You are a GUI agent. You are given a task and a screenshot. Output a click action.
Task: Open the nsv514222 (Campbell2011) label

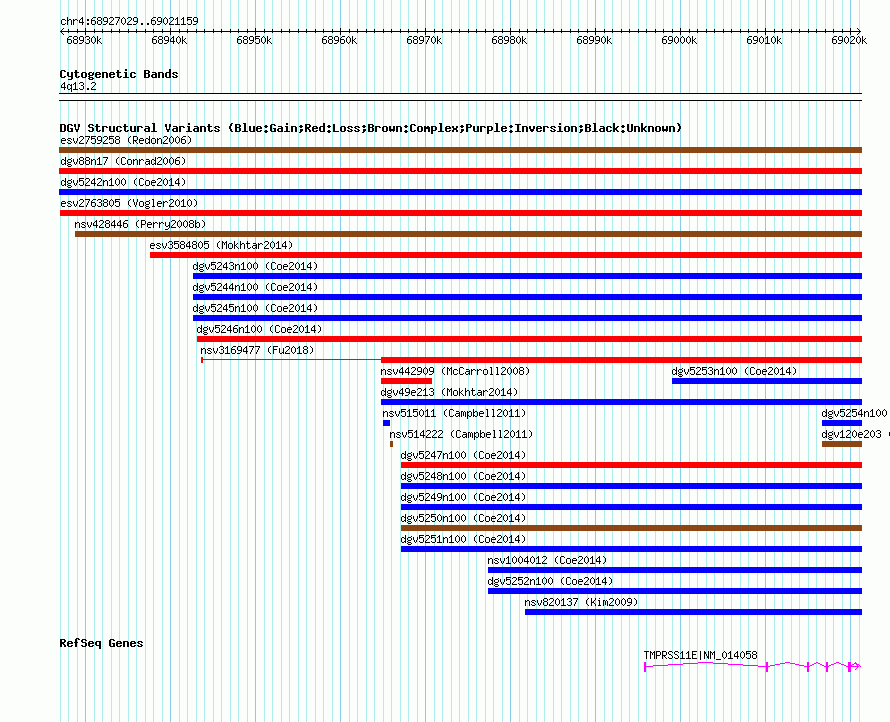[x=461, y=434]
